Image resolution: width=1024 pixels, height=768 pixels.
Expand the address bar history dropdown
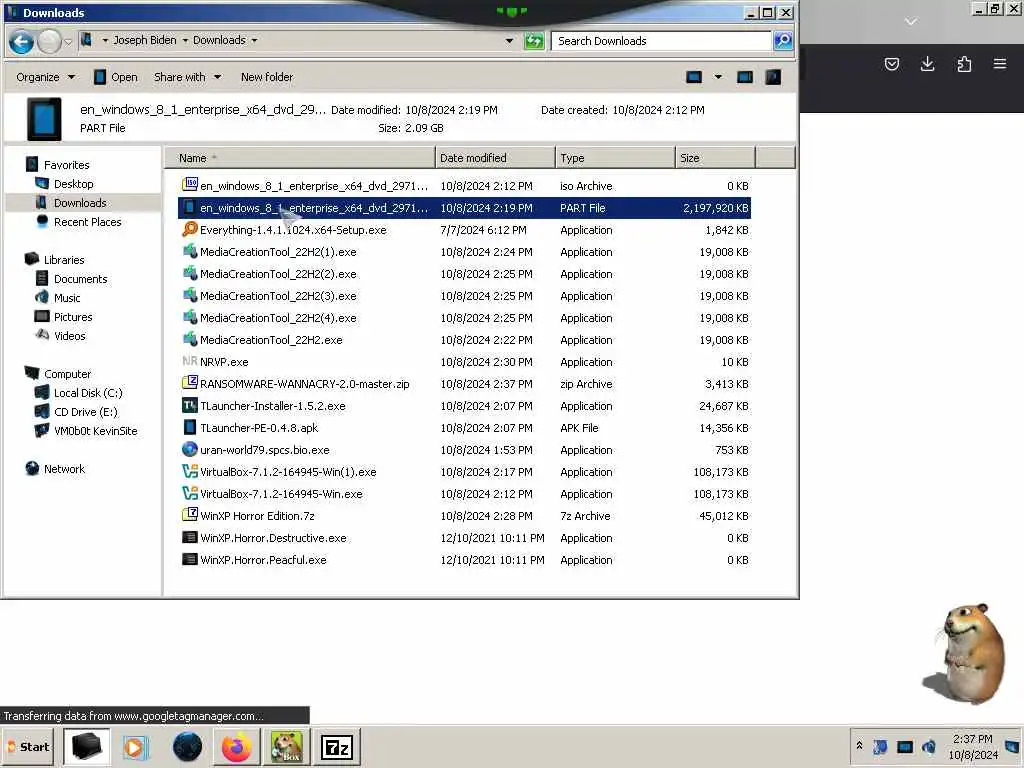tap(509, 40)
